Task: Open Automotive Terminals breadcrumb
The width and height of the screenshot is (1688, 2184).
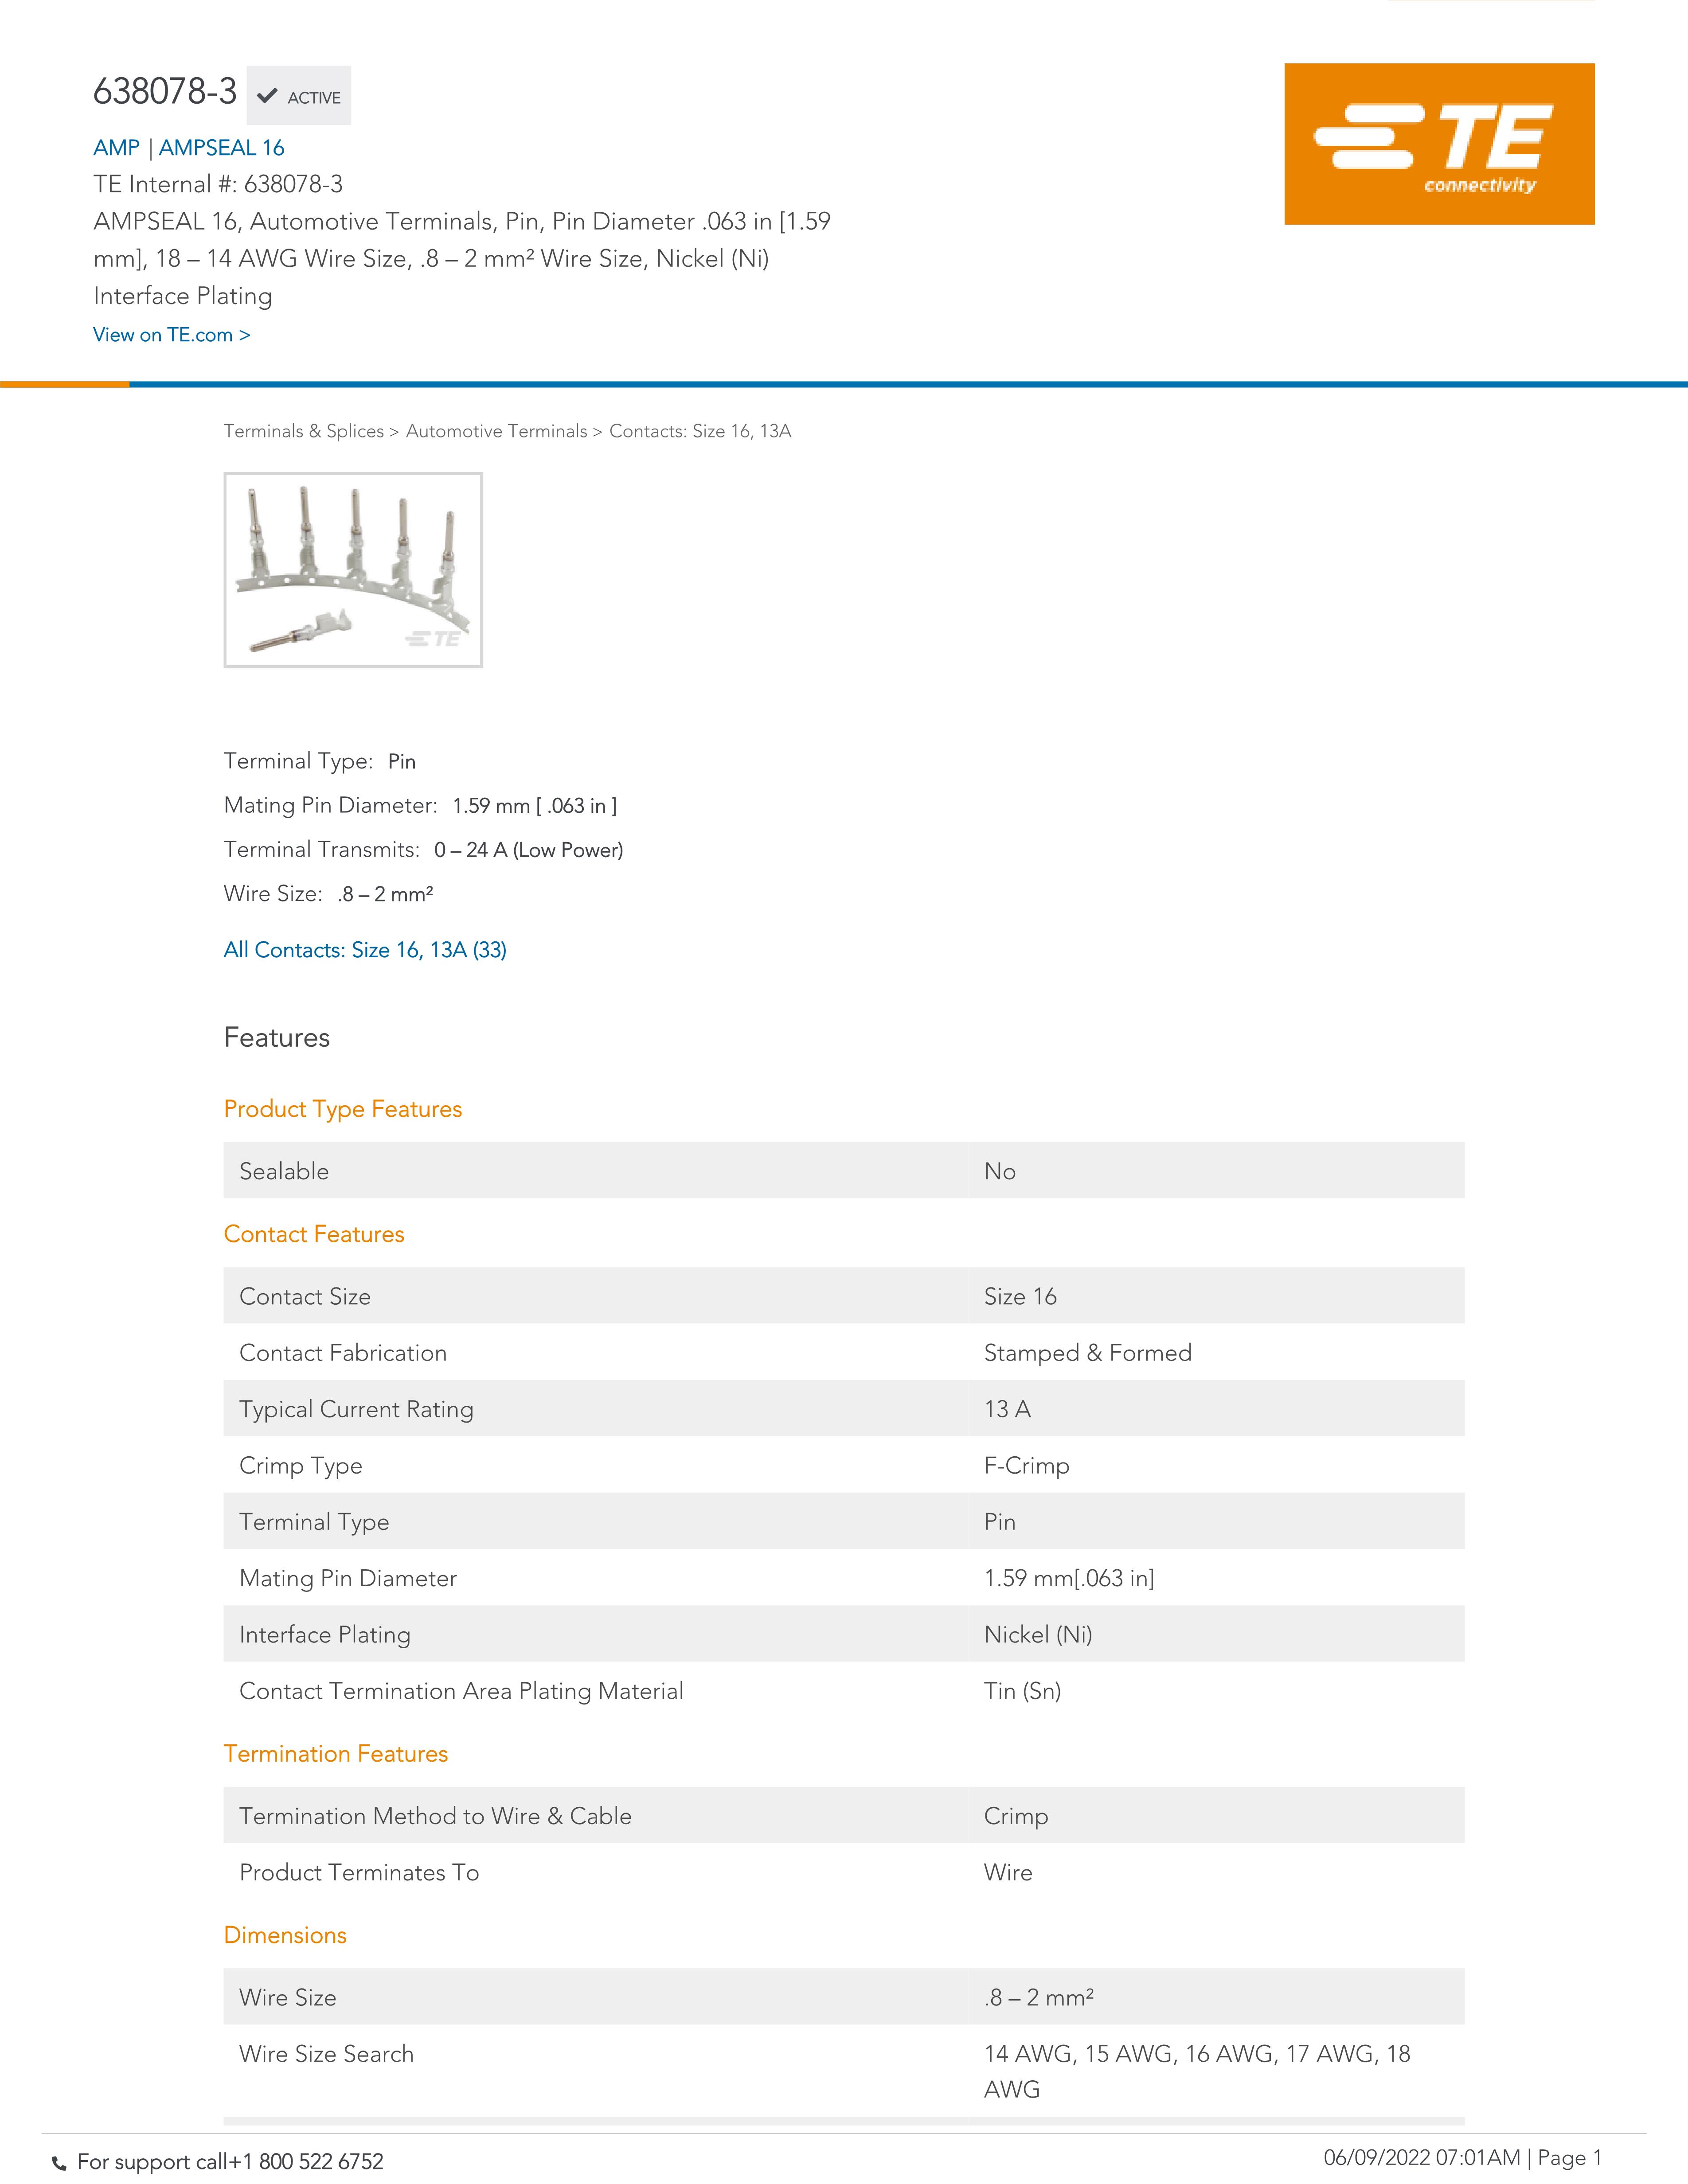Action: coord(496,431)
